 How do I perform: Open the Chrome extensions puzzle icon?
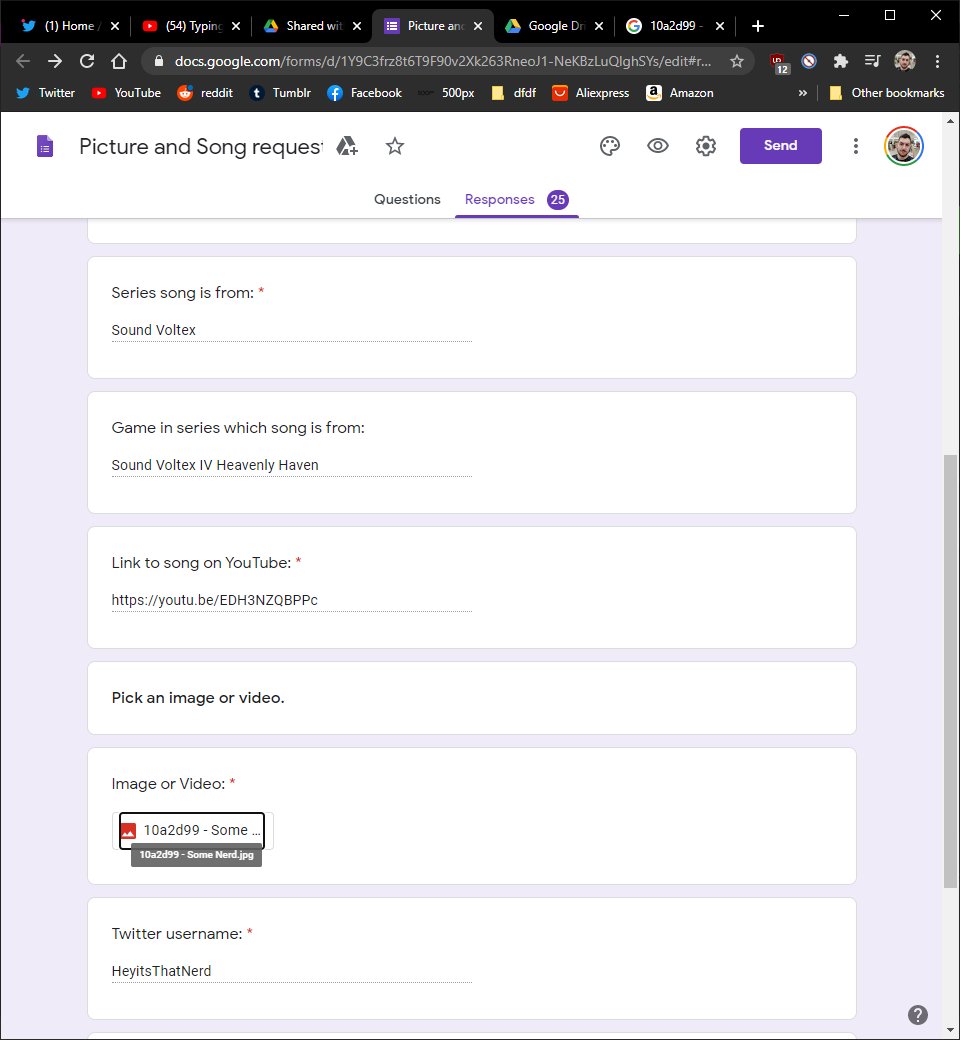(841, 61)
